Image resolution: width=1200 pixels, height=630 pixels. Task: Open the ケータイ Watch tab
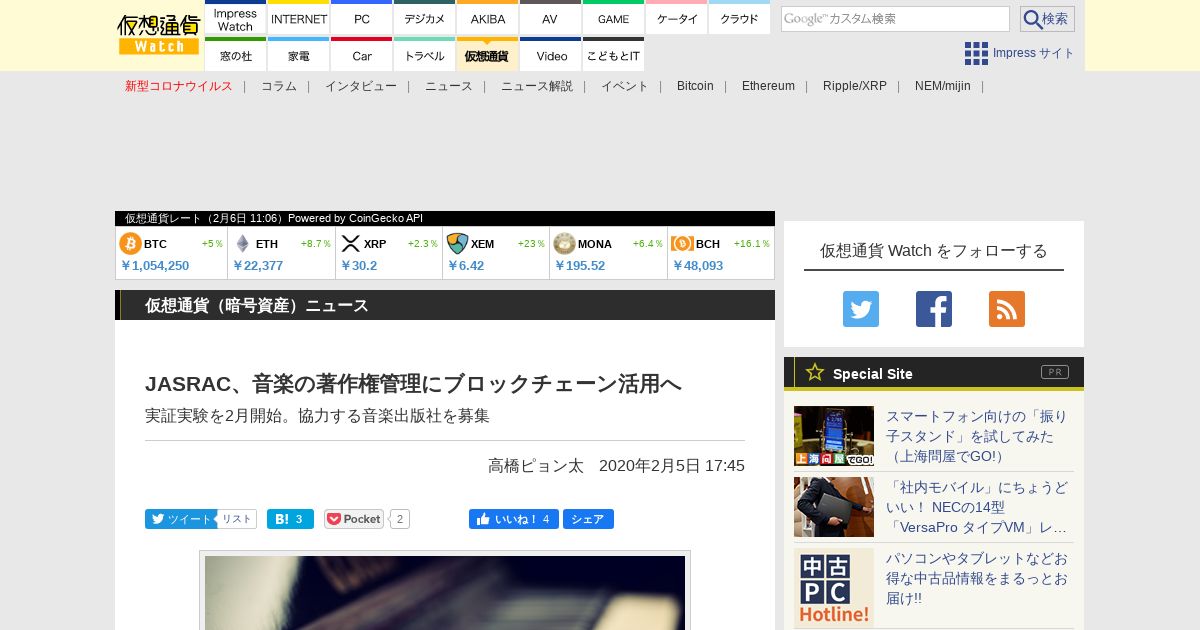676,19
